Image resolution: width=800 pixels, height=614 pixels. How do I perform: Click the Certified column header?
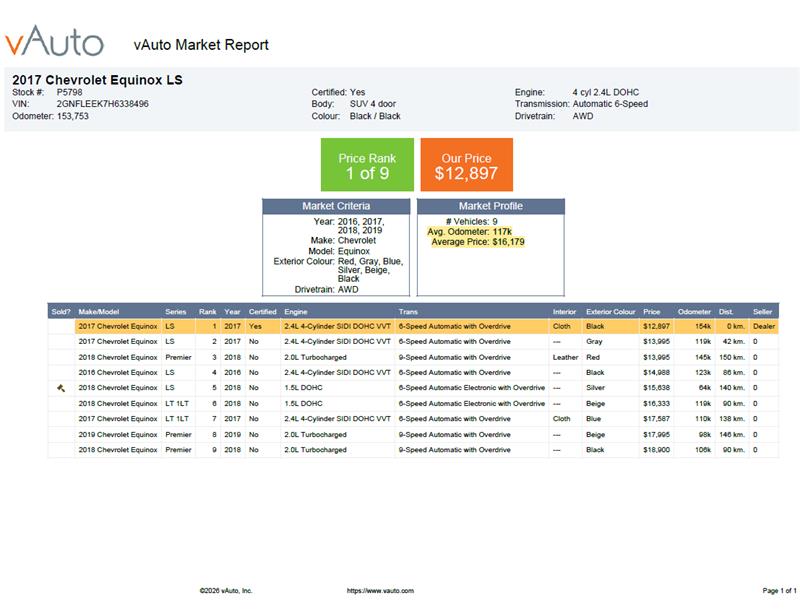click(262, 311)
